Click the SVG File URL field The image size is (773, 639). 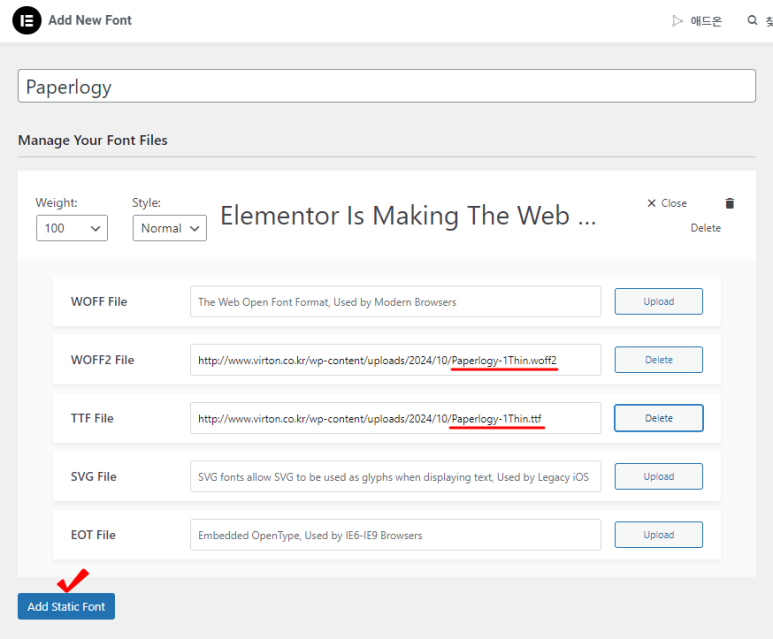[x=395, y=476]
